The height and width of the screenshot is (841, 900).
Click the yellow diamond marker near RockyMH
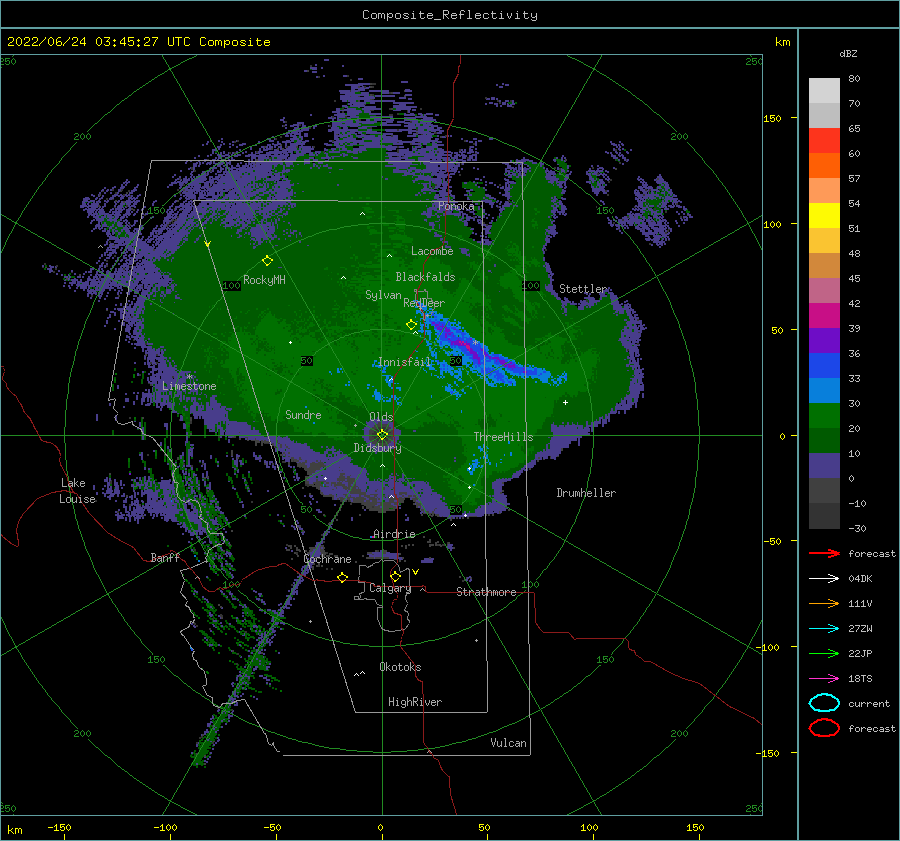267,261
